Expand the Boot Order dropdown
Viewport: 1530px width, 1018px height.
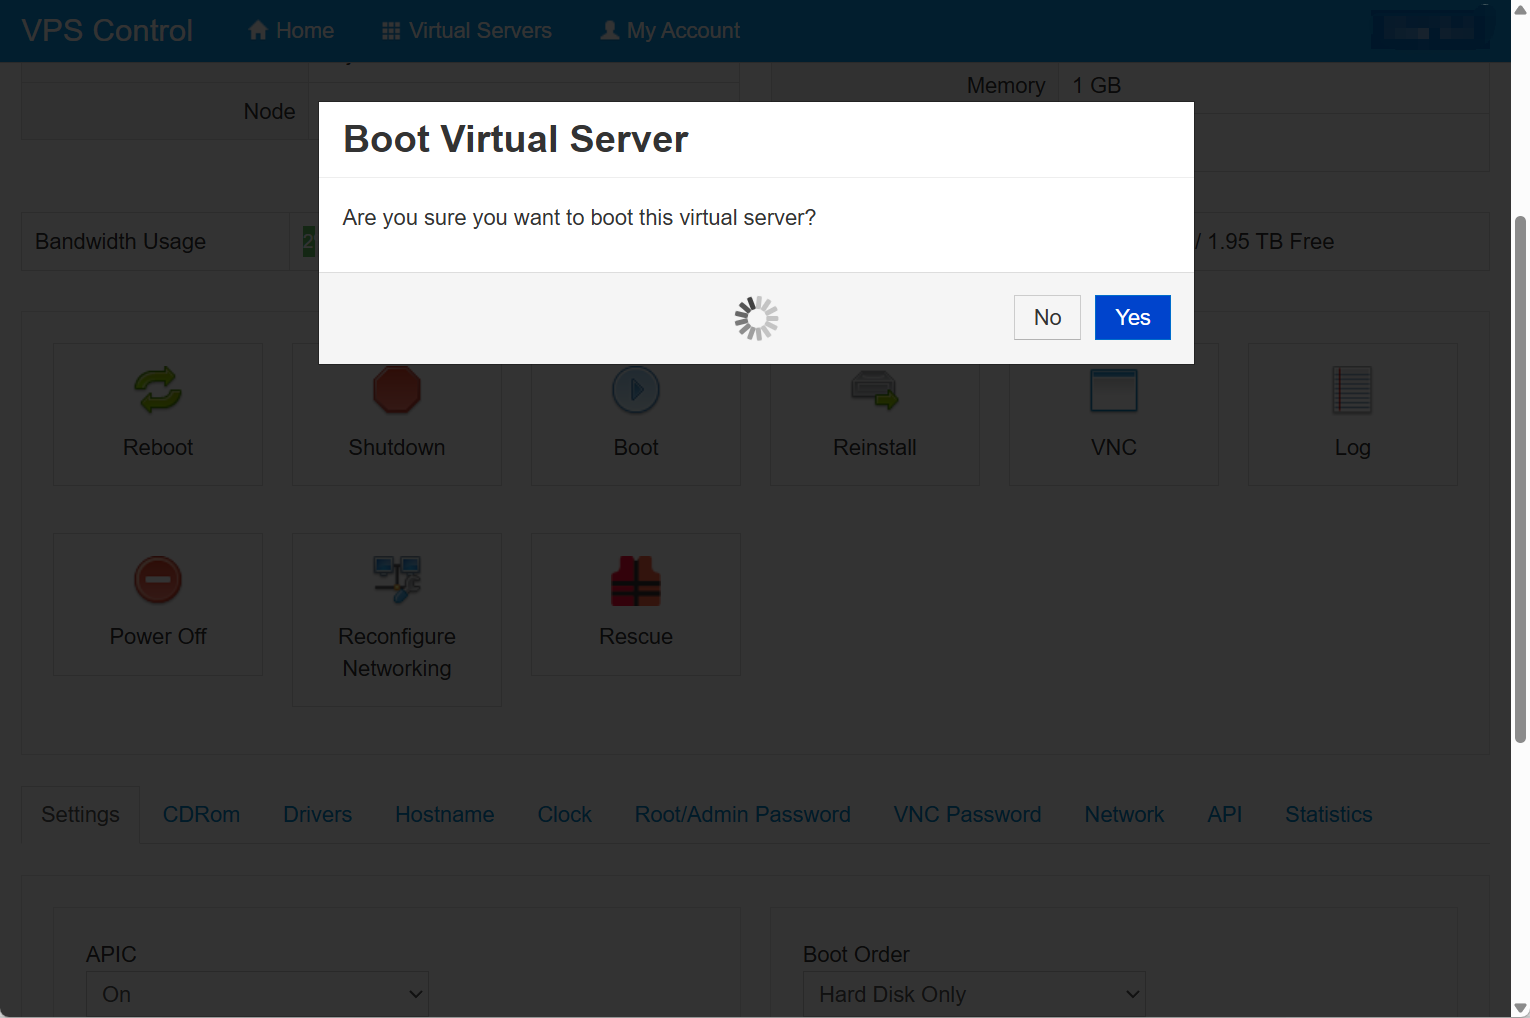tap(974, 994)
